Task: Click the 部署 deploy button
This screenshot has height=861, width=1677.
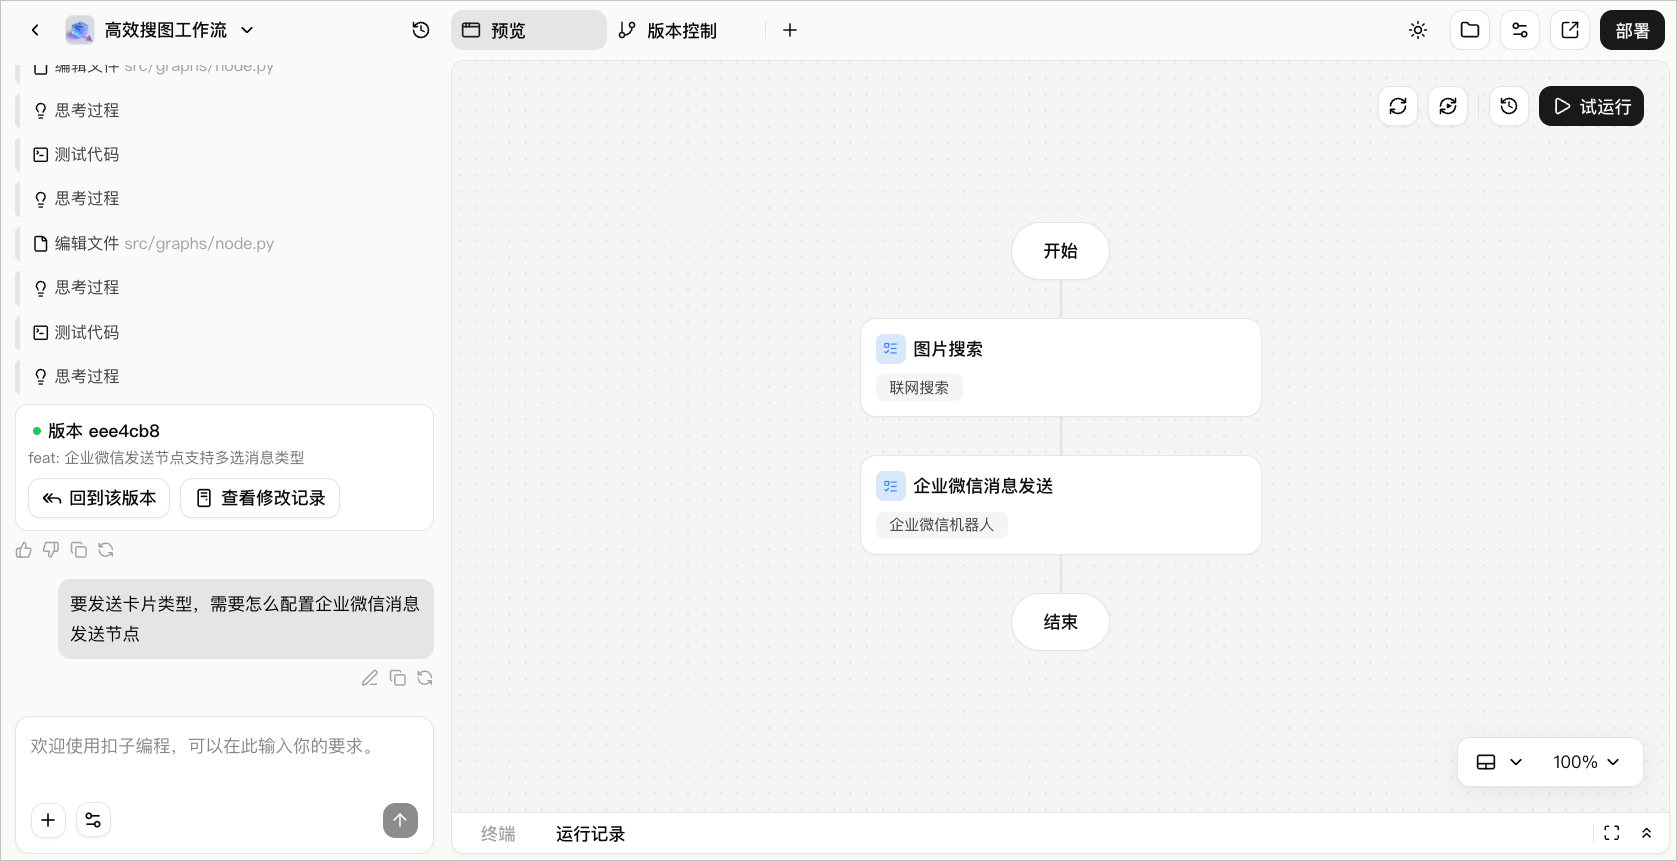Action: (1632, 30)
